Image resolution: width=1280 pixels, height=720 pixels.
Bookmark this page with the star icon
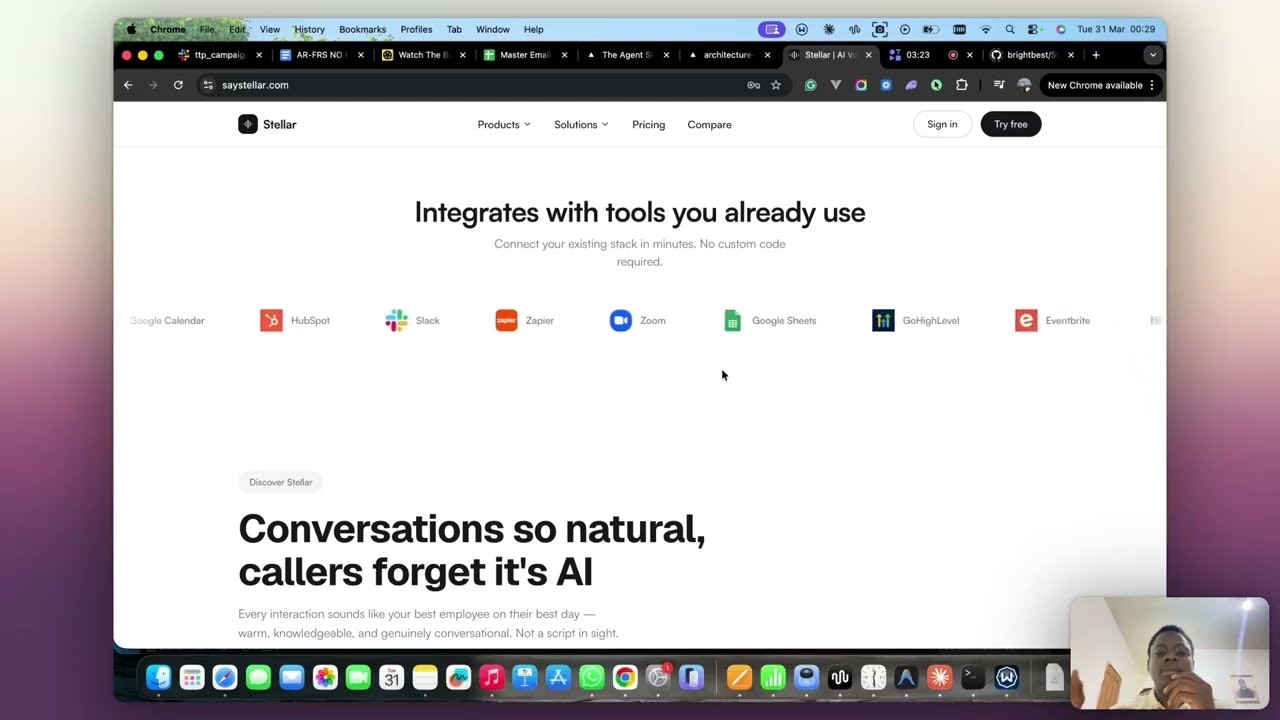point(776,85)
